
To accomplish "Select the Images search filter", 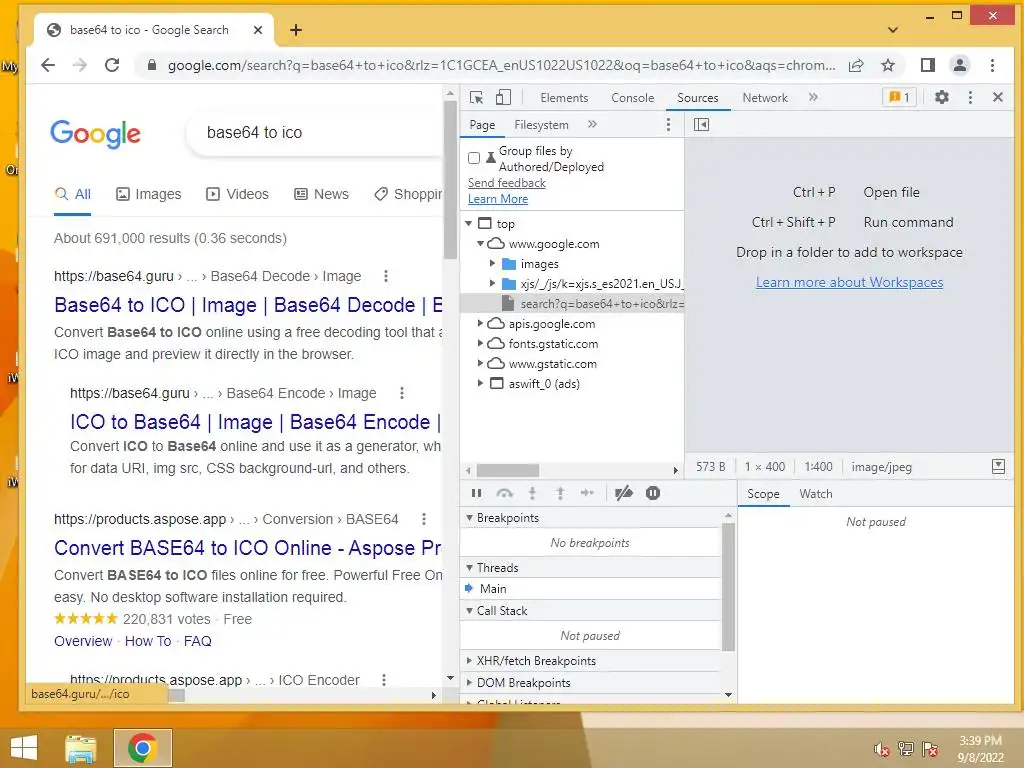I will pos(149,194).
